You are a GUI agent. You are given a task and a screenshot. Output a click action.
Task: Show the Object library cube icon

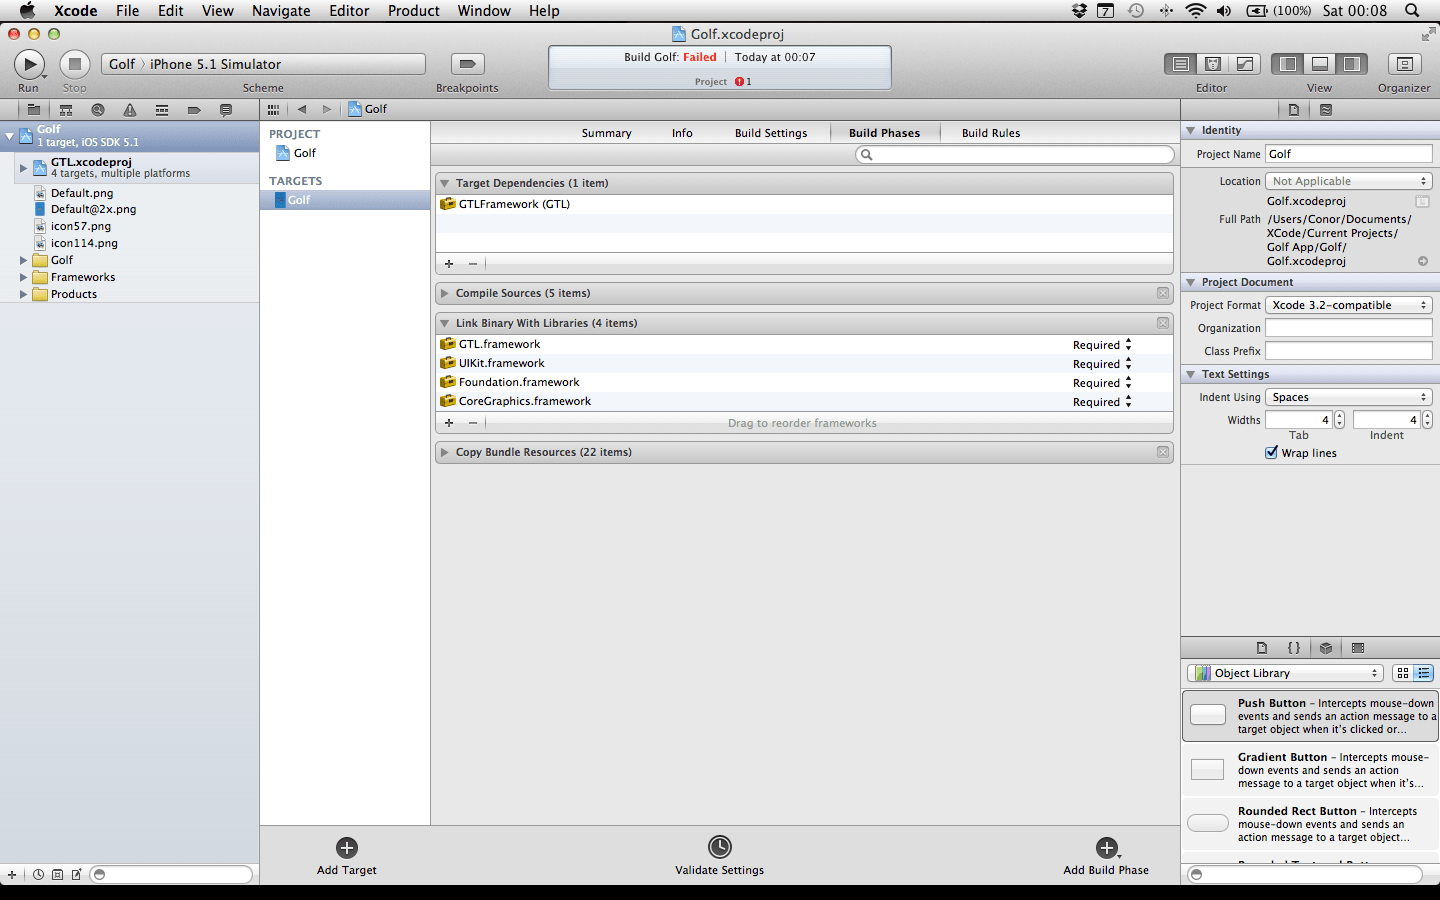coord(1326,648)
